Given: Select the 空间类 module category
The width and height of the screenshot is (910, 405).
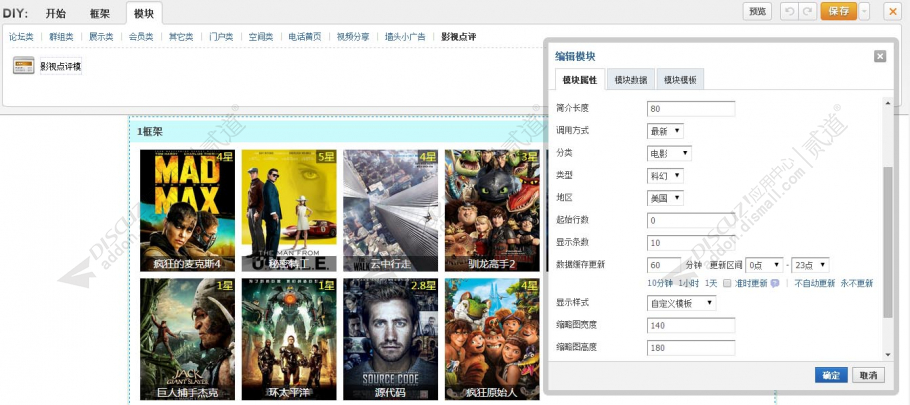Looking at the screenshot, I should [261, 37].
